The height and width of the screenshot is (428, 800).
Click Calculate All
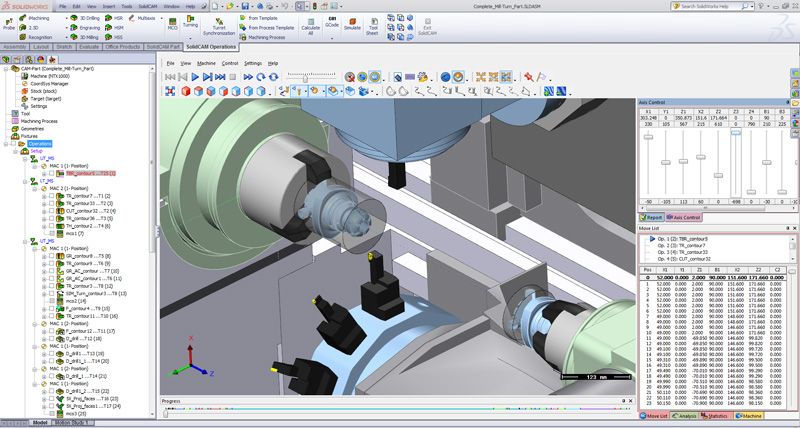point(310,27)
